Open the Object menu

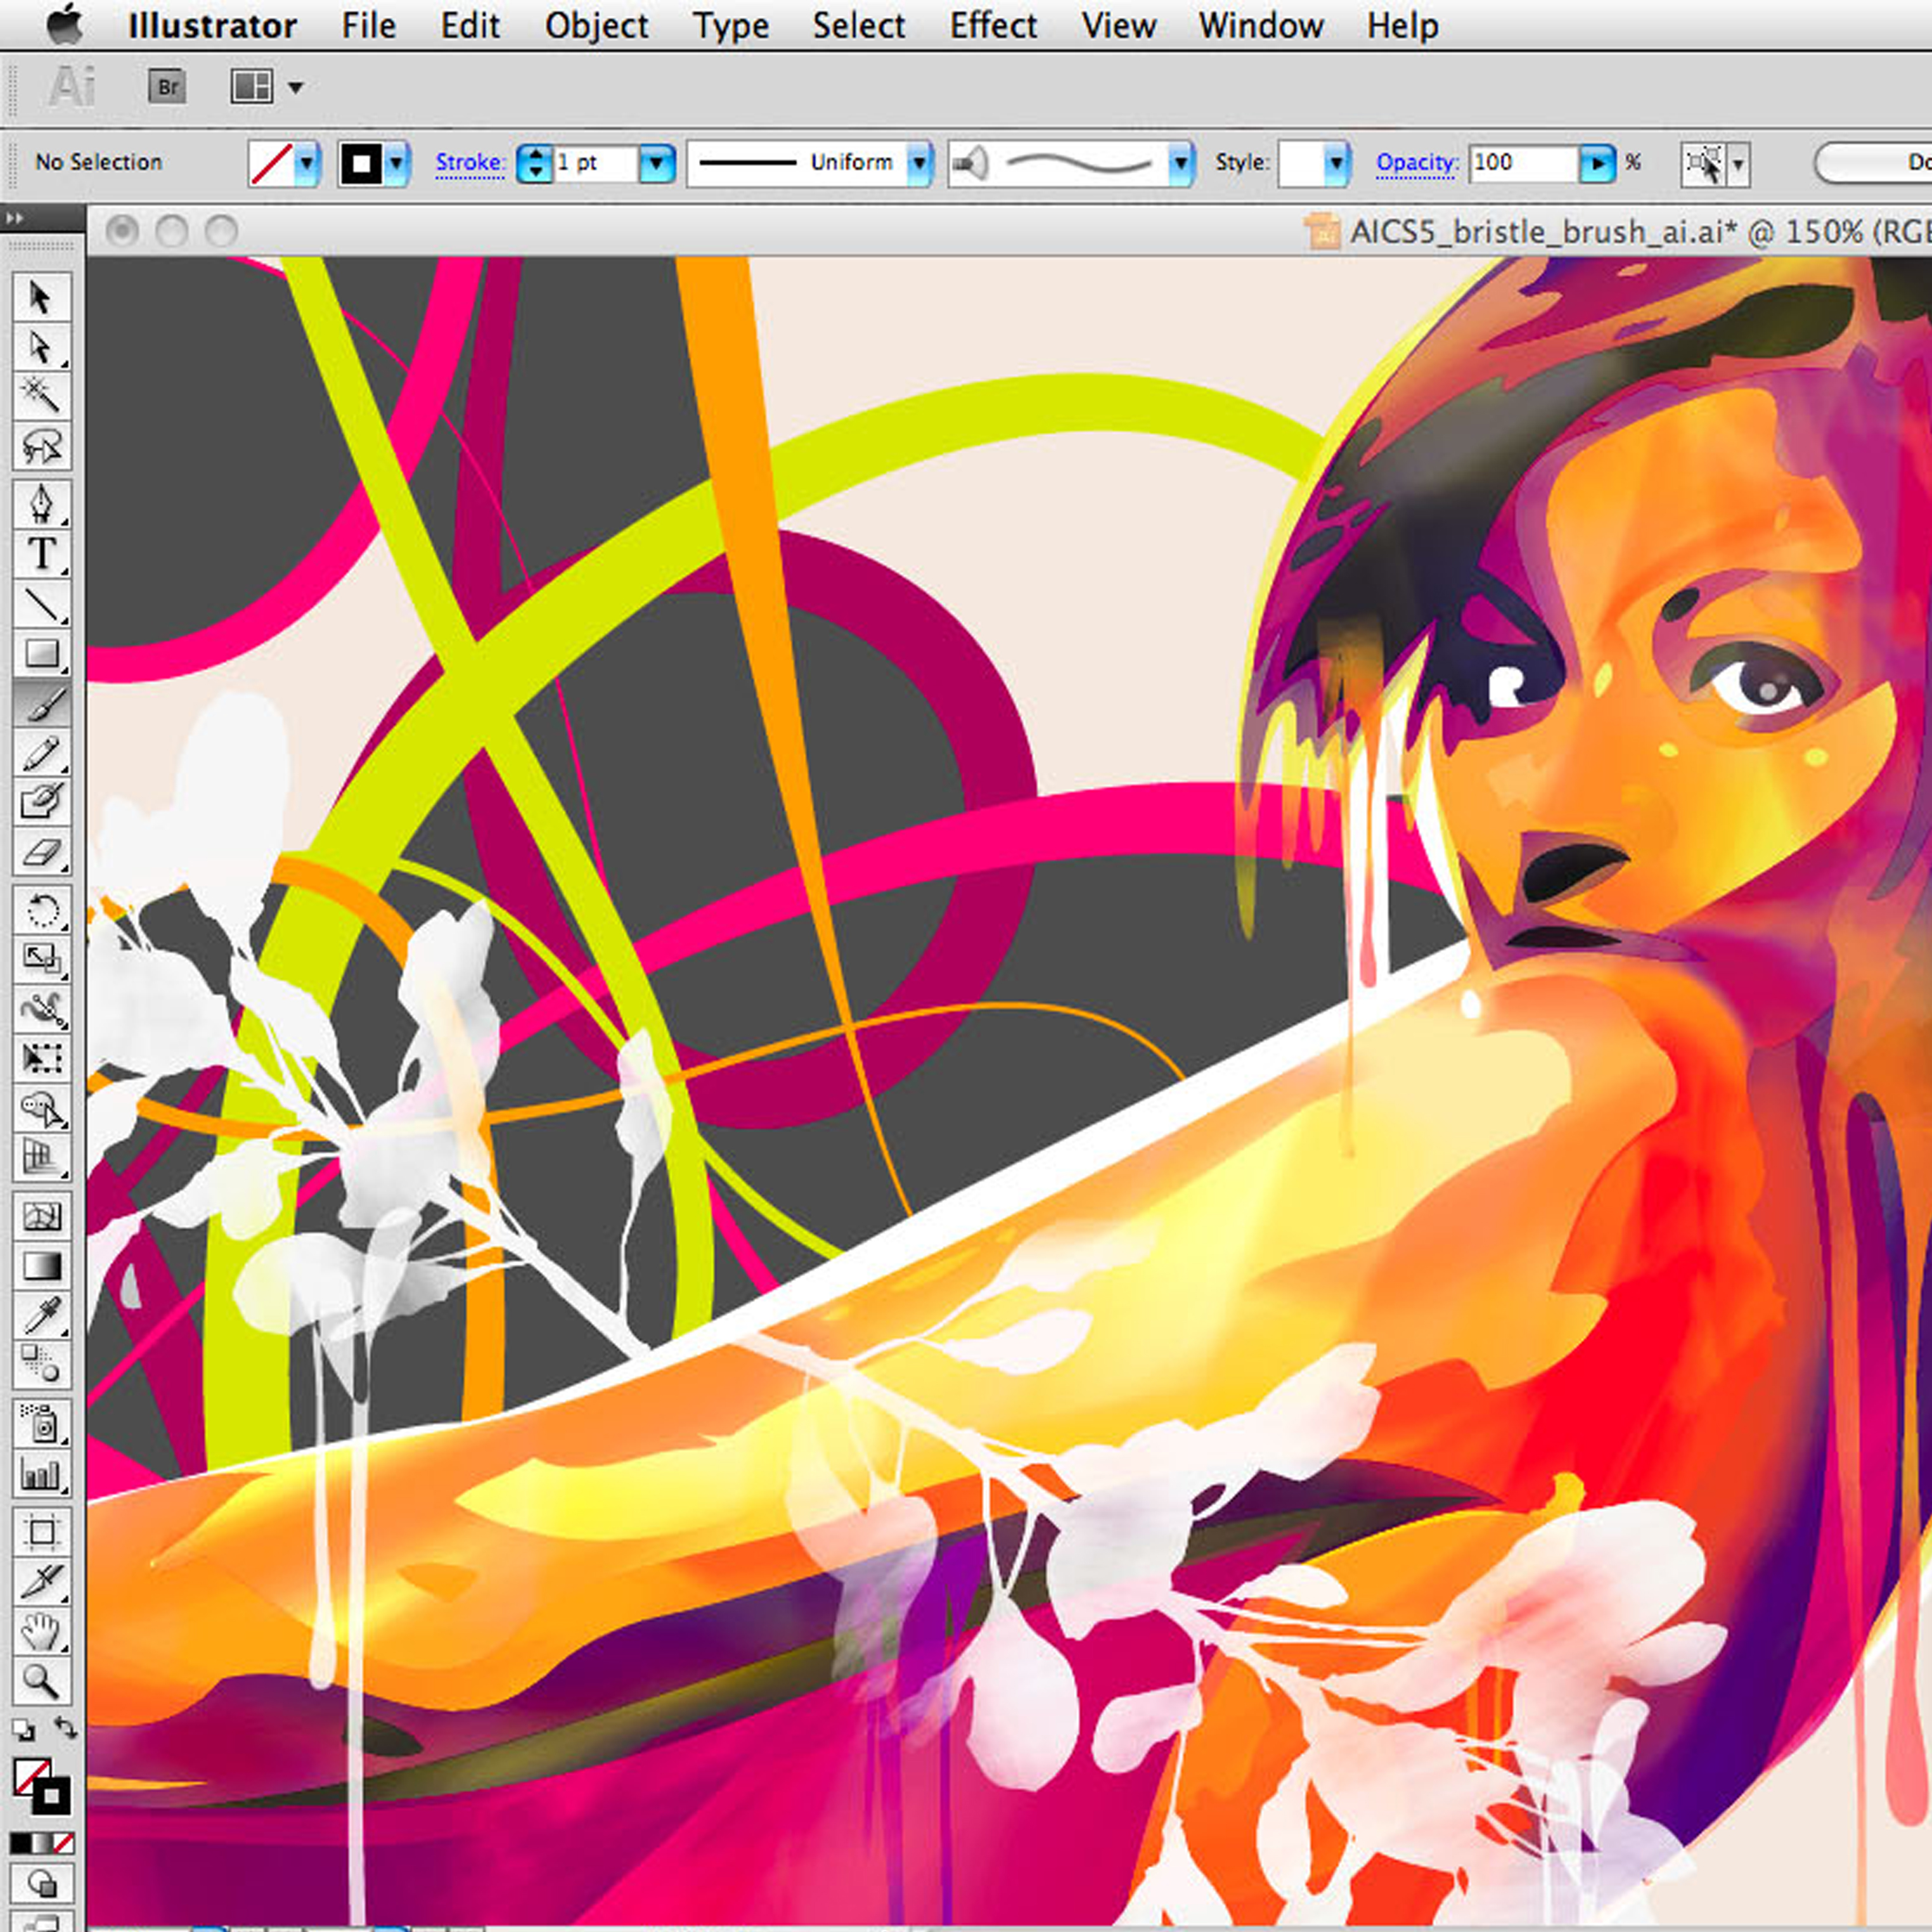tap(596, 26)
